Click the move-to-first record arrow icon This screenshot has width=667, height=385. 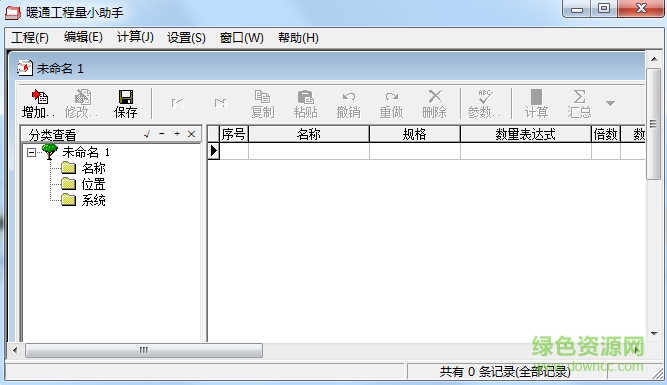[x=177, y=103]
